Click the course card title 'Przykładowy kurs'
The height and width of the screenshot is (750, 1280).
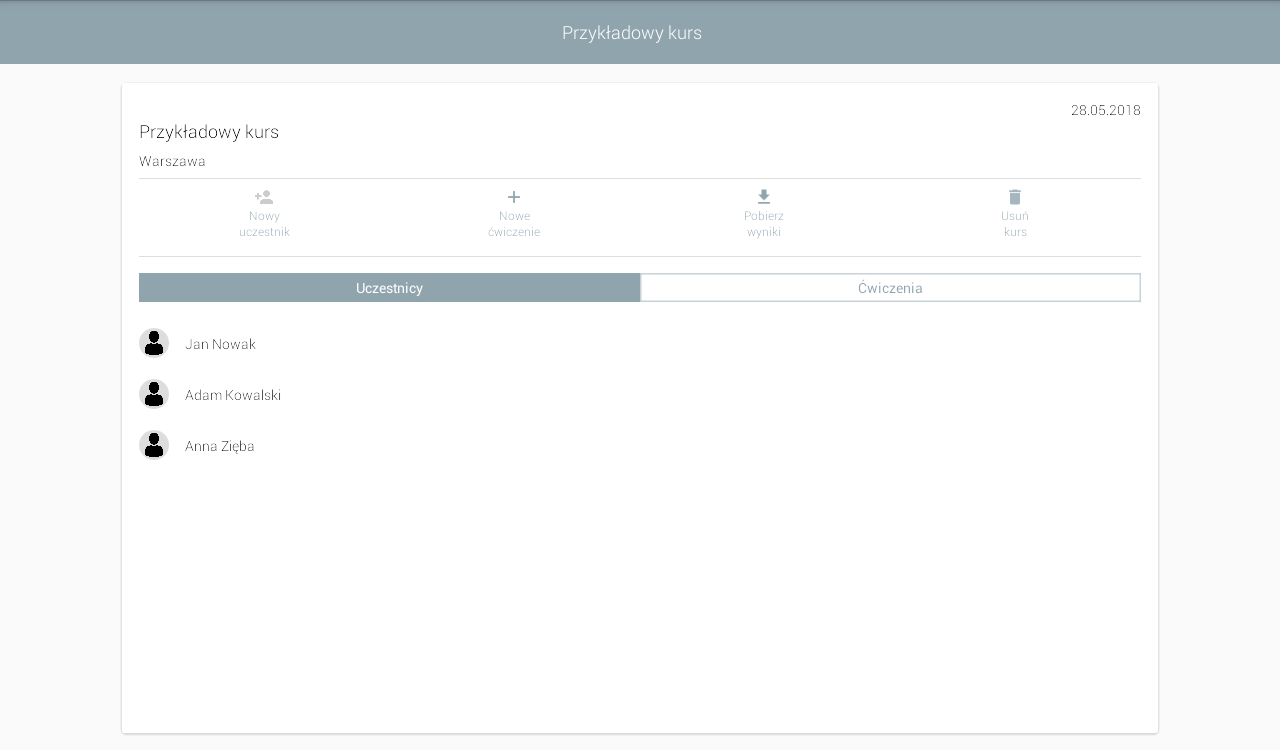click(x=209, y=132)
